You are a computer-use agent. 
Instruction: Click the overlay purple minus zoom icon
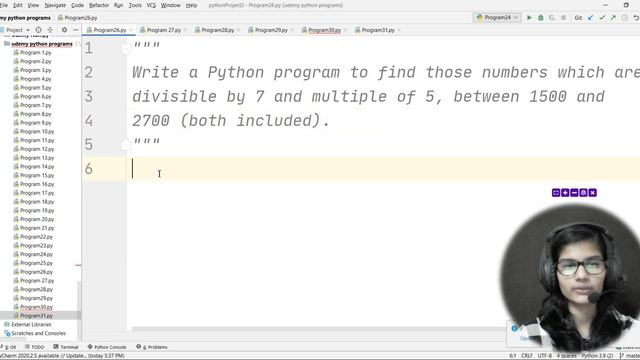point(574,193)
